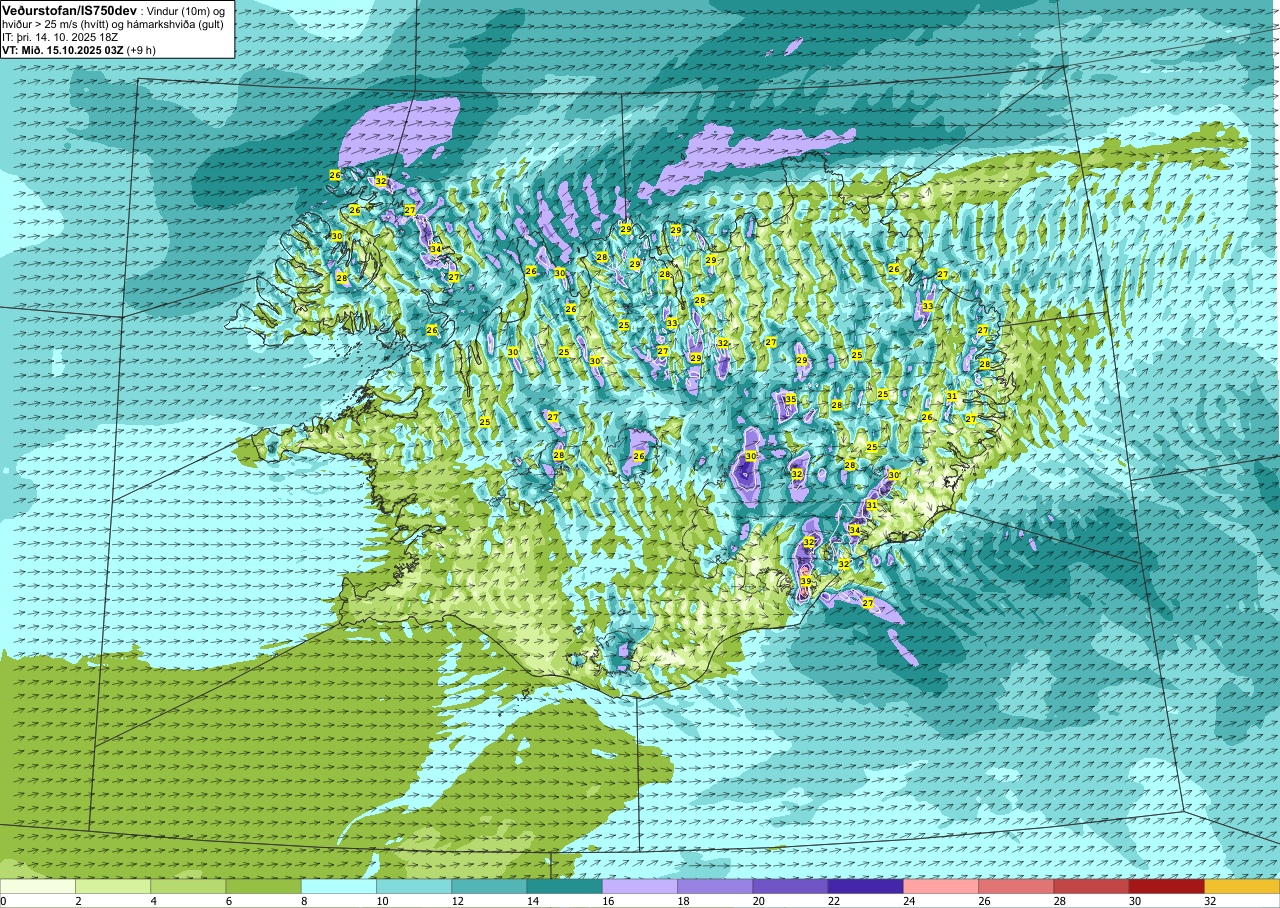Select the 'IT: þri. 14. 10. 2025 18Z' line
The height and width of the screenshot is (908, 1280).
point(60,37)
